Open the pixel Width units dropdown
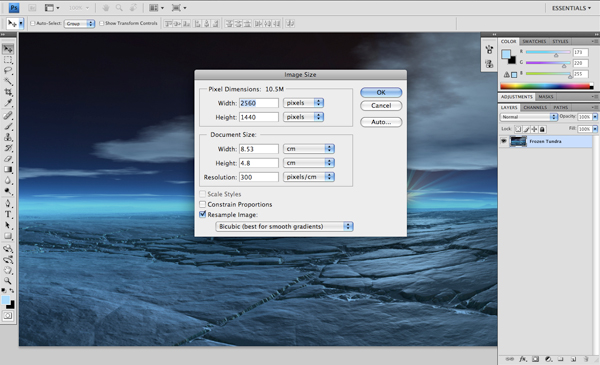Screen dimensions: 600x365 (x=303, y=103)
